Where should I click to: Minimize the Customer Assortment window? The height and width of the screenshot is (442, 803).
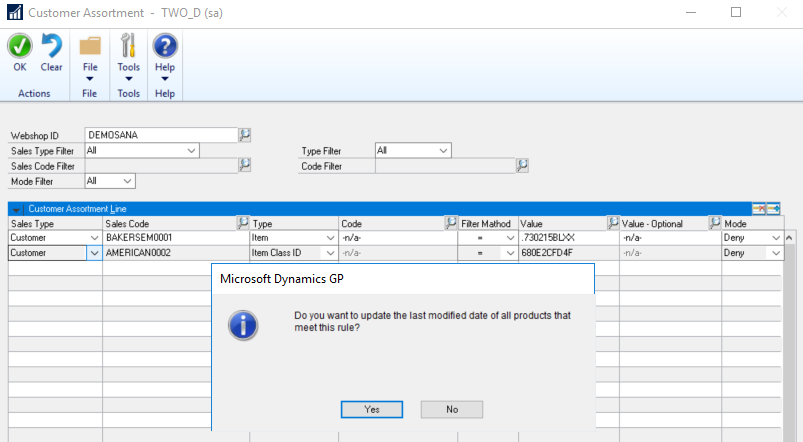pyautogui.click(x=691, y=12)
